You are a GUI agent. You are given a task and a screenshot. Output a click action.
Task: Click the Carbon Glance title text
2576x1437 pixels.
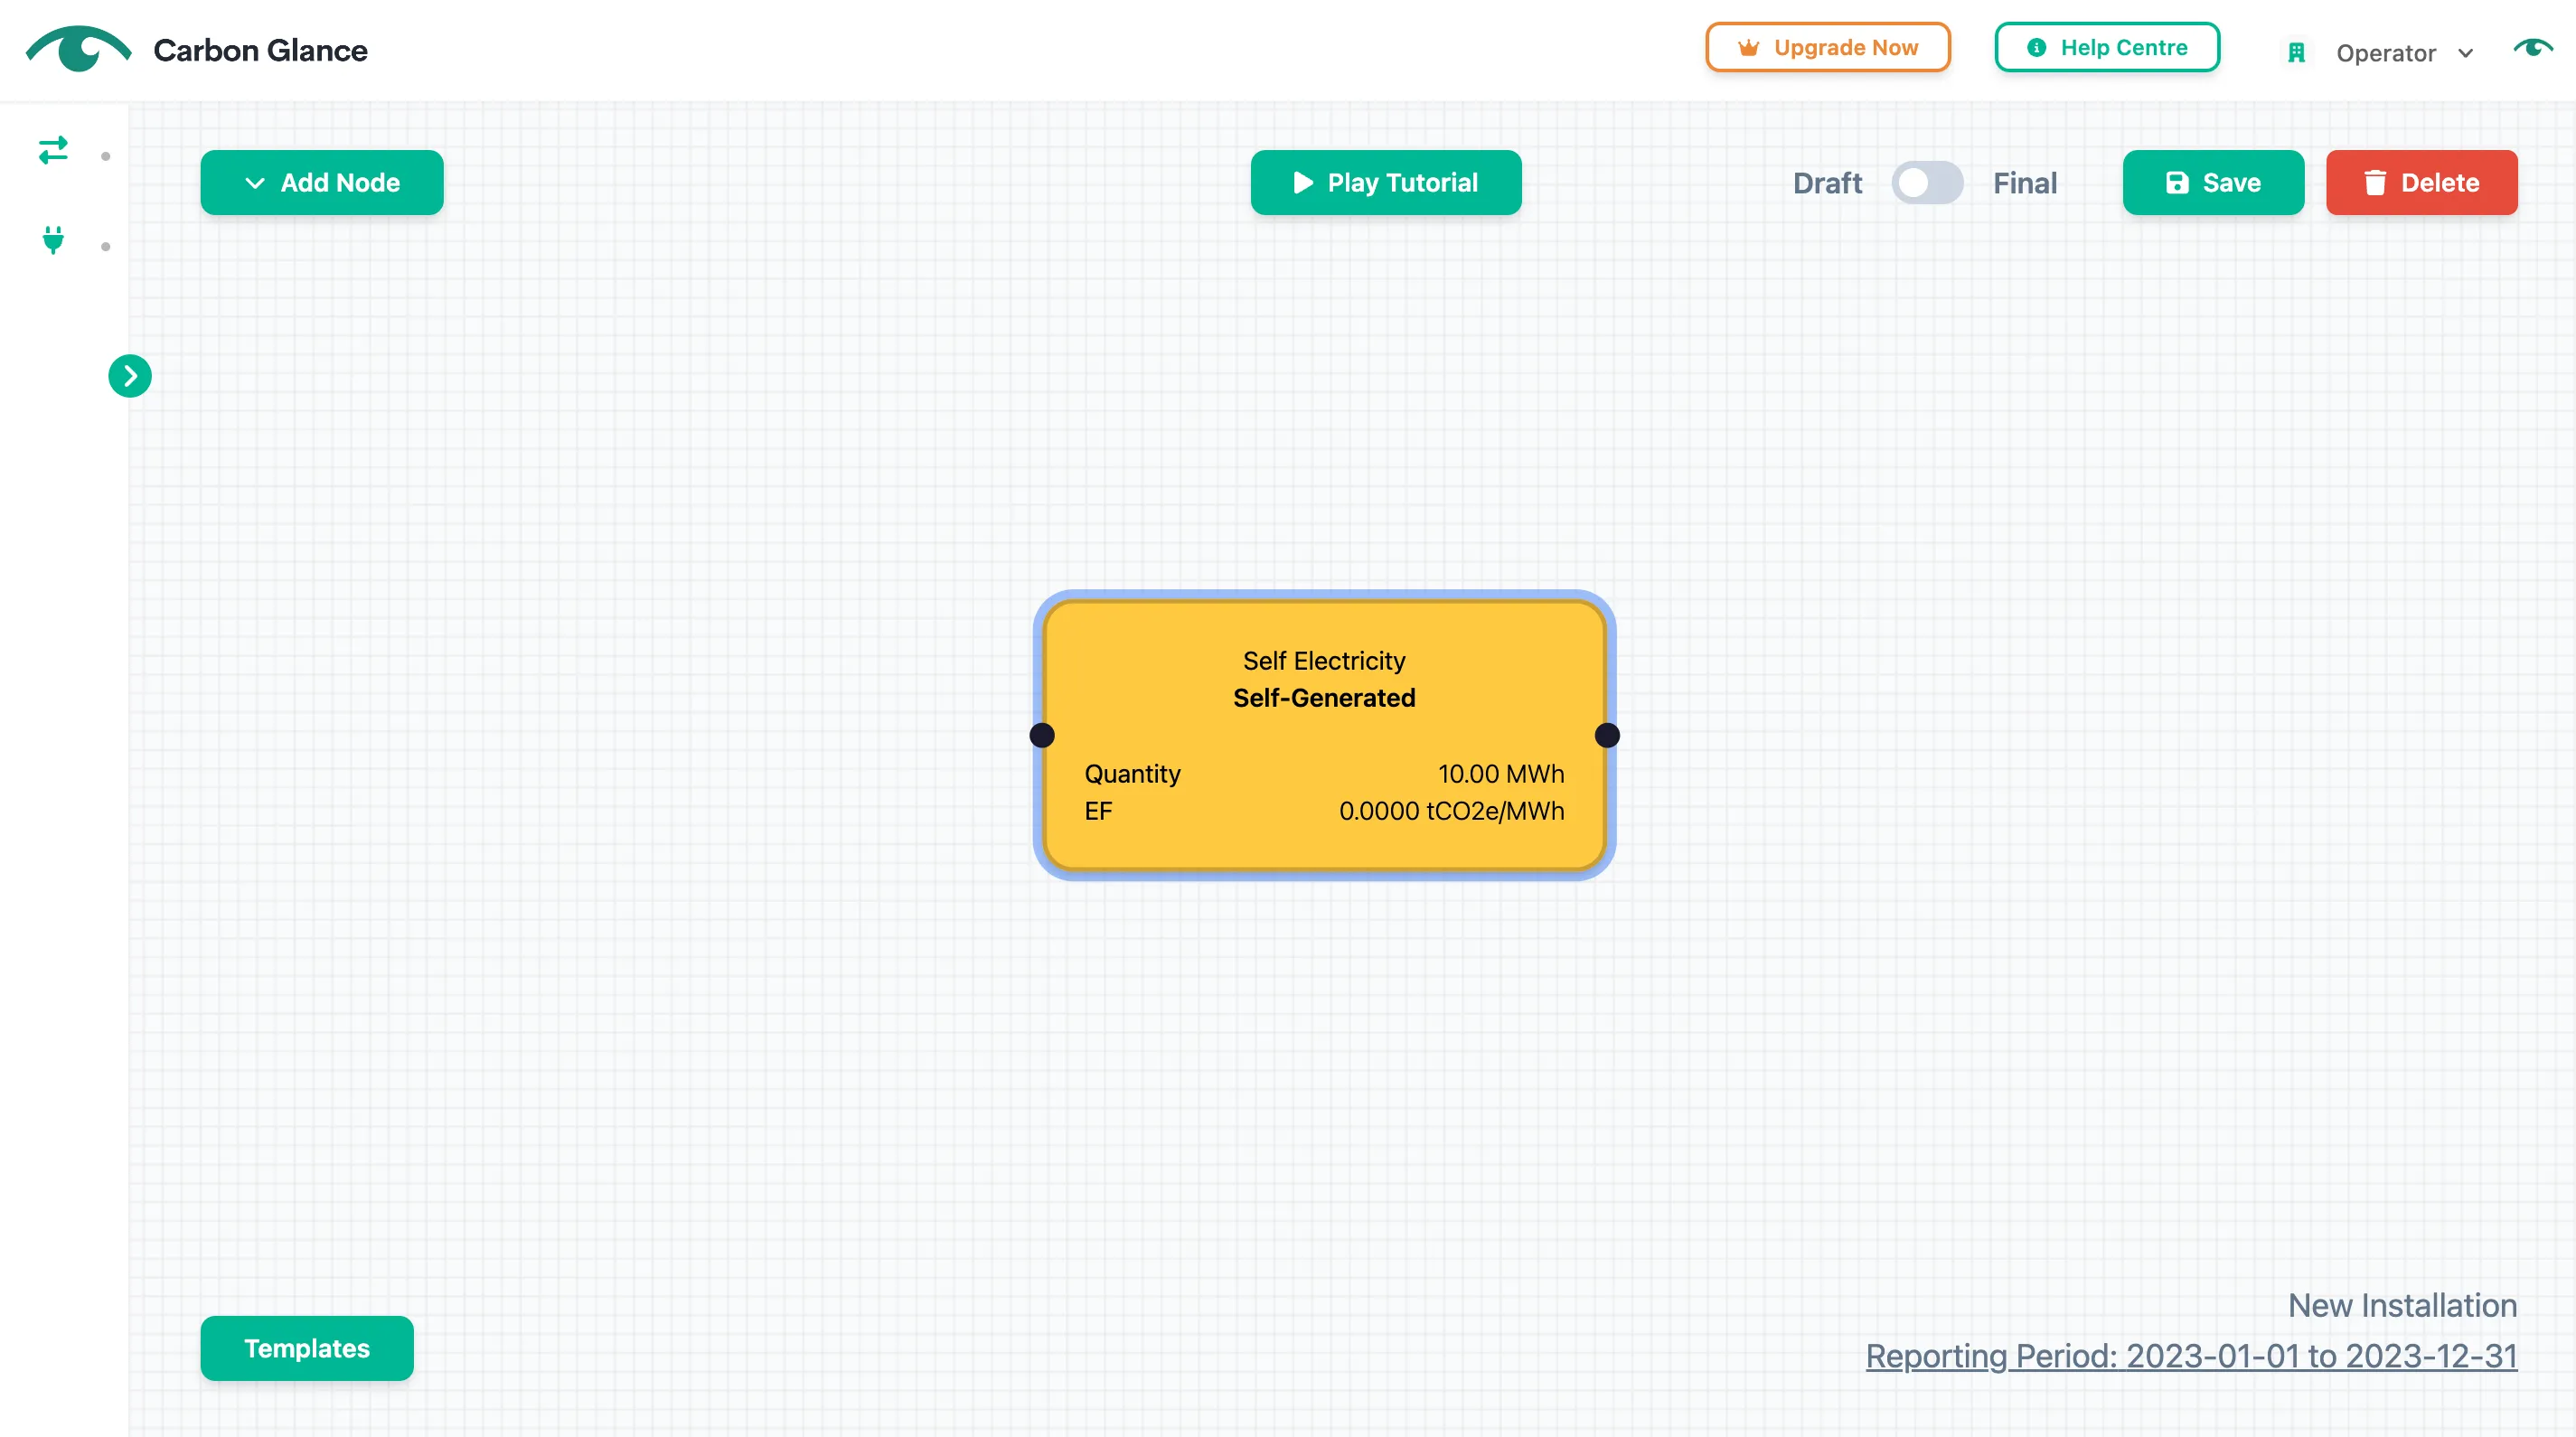click(x=260, y=50)
